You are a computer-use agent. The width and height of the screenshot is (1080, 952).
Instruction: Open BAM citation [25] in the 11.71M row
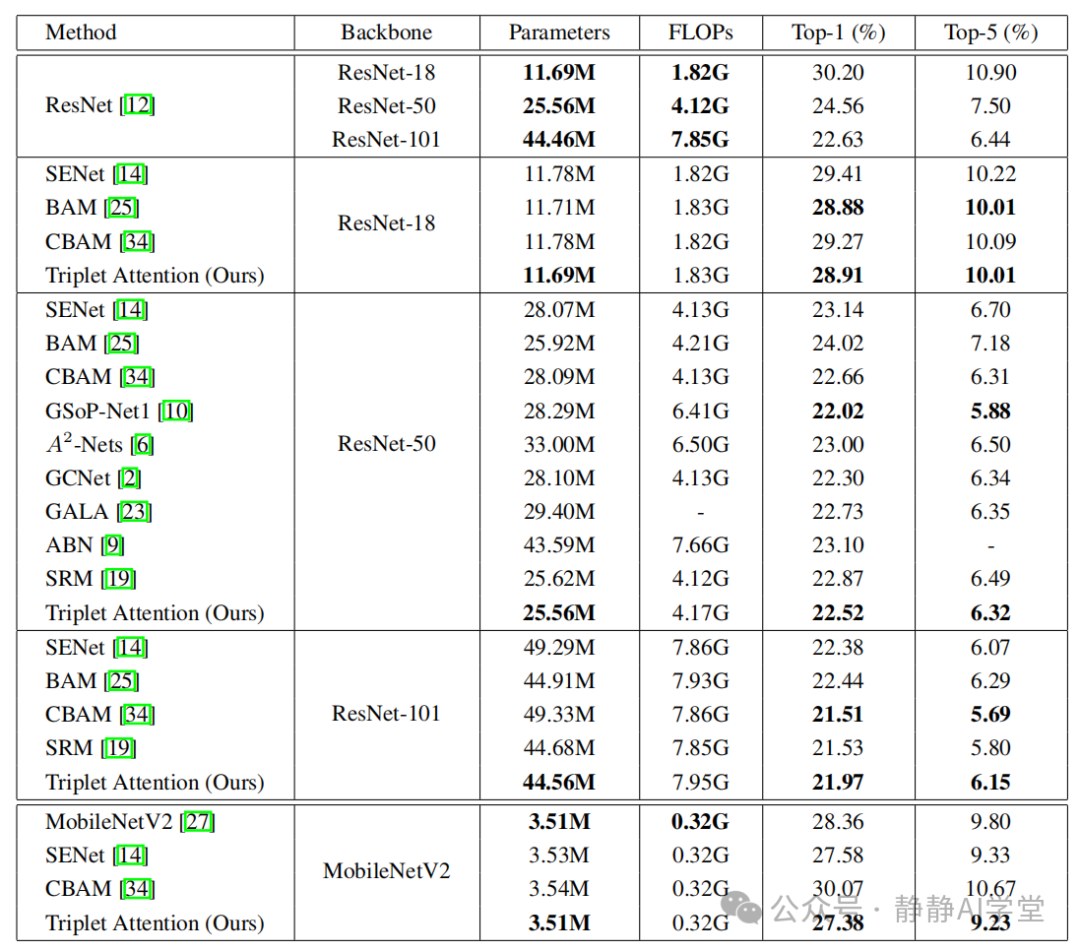(122, 207)
